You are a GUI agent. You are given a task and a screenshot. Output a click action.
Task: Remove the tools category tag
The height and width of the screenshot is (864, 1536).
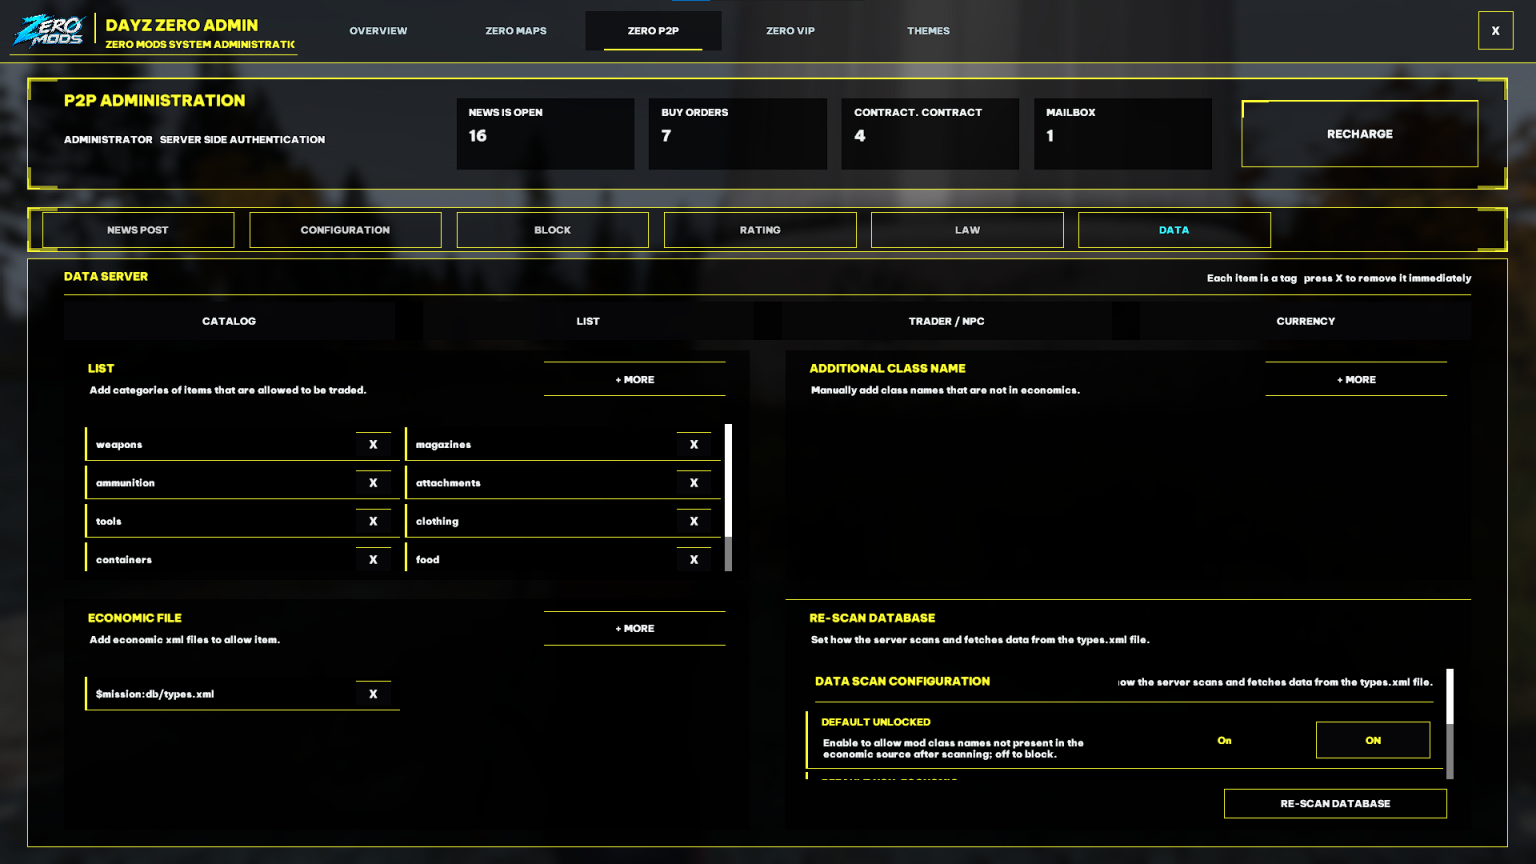point(373,521)
